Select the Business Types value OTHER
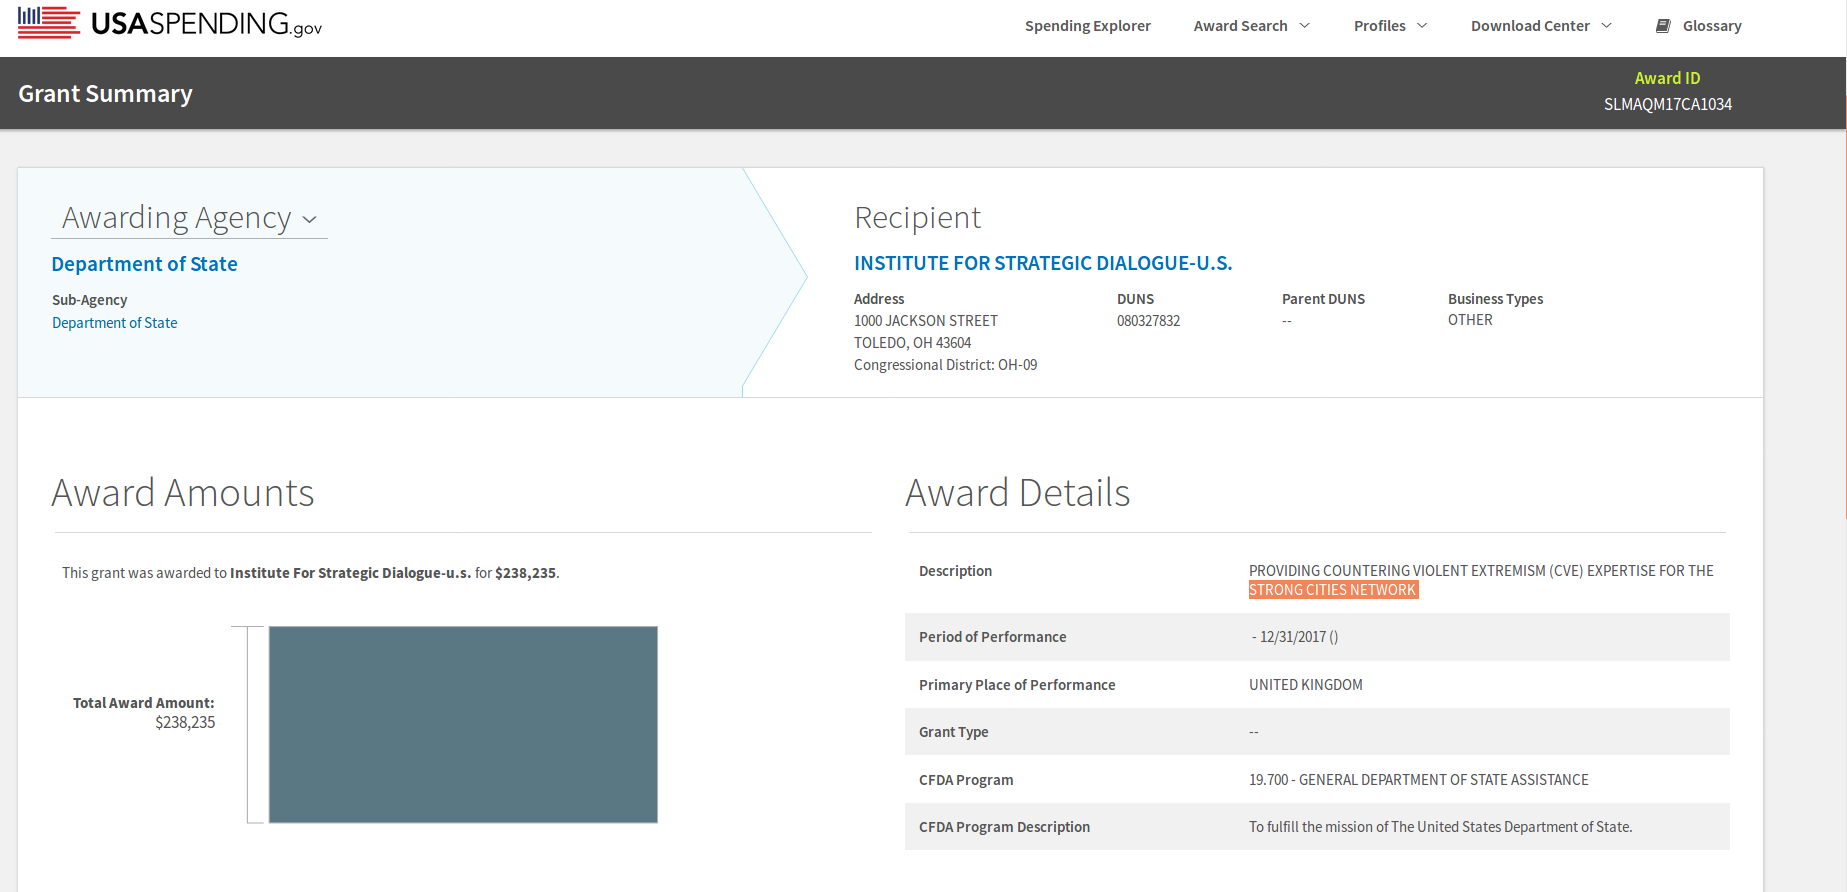Viewport: 1847px width, 892px height. (x=1470, y=320)
